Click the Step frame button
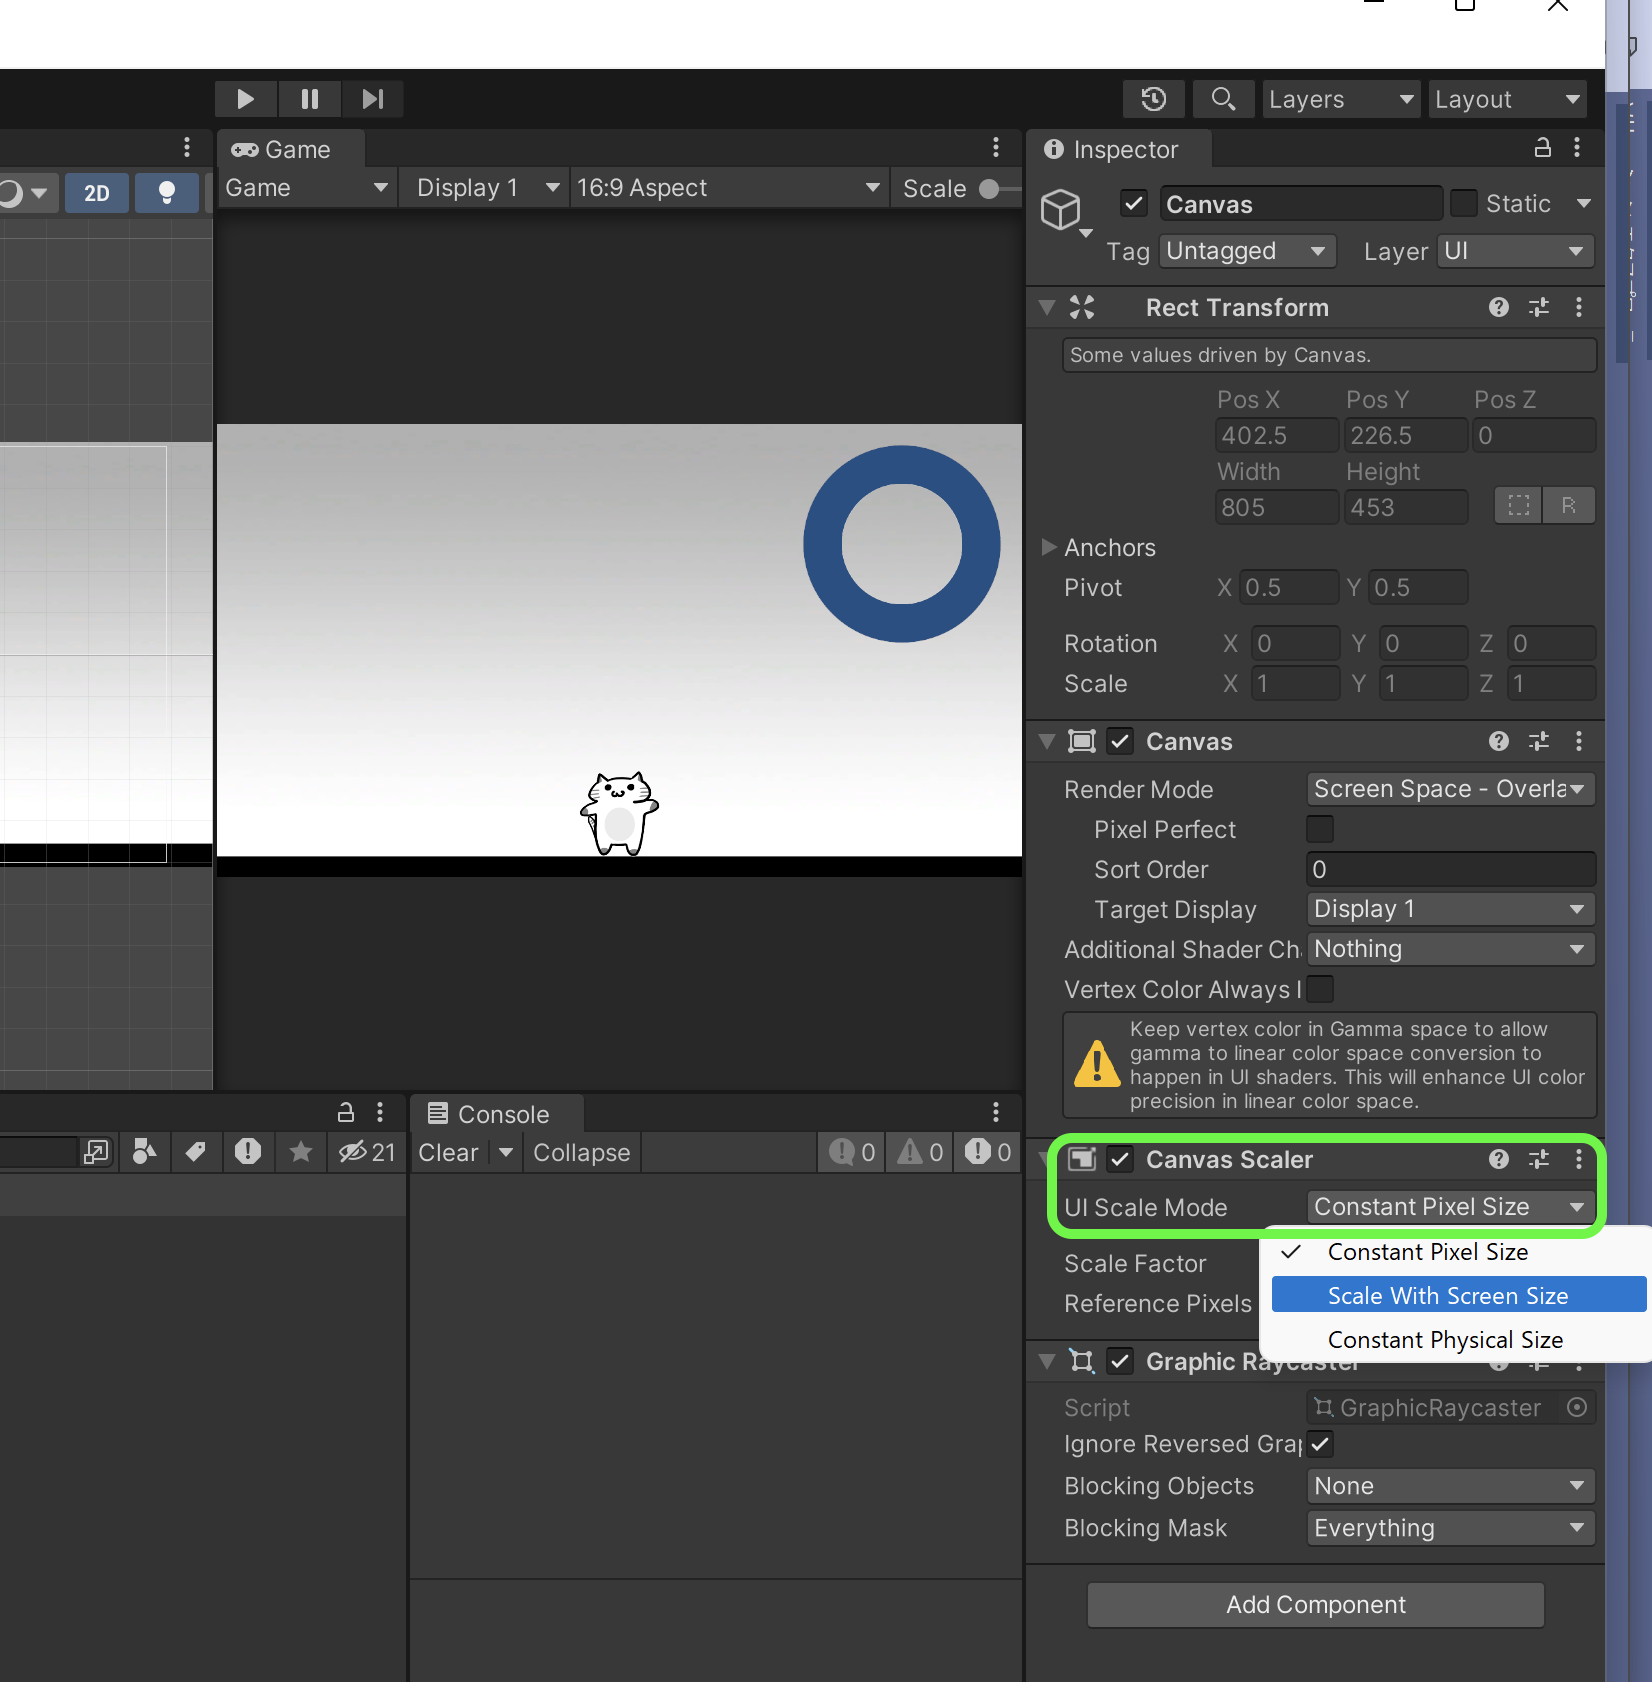 click(x=372, y=99)
